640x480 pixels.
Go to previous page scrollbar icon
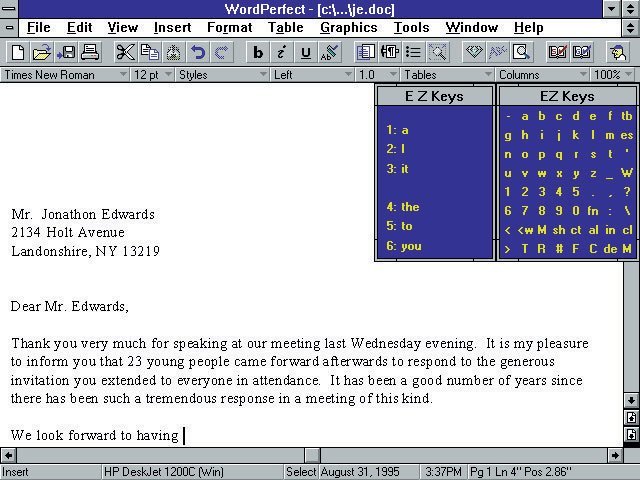[631, 417]
